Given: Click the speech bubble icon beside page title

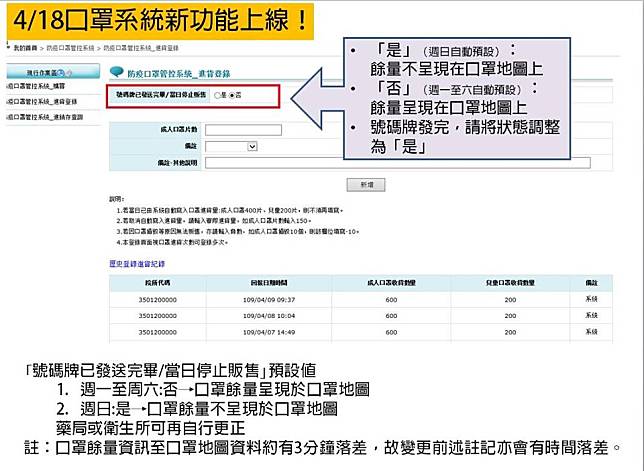Looking at the screenshot, I should tap(117, 73).
